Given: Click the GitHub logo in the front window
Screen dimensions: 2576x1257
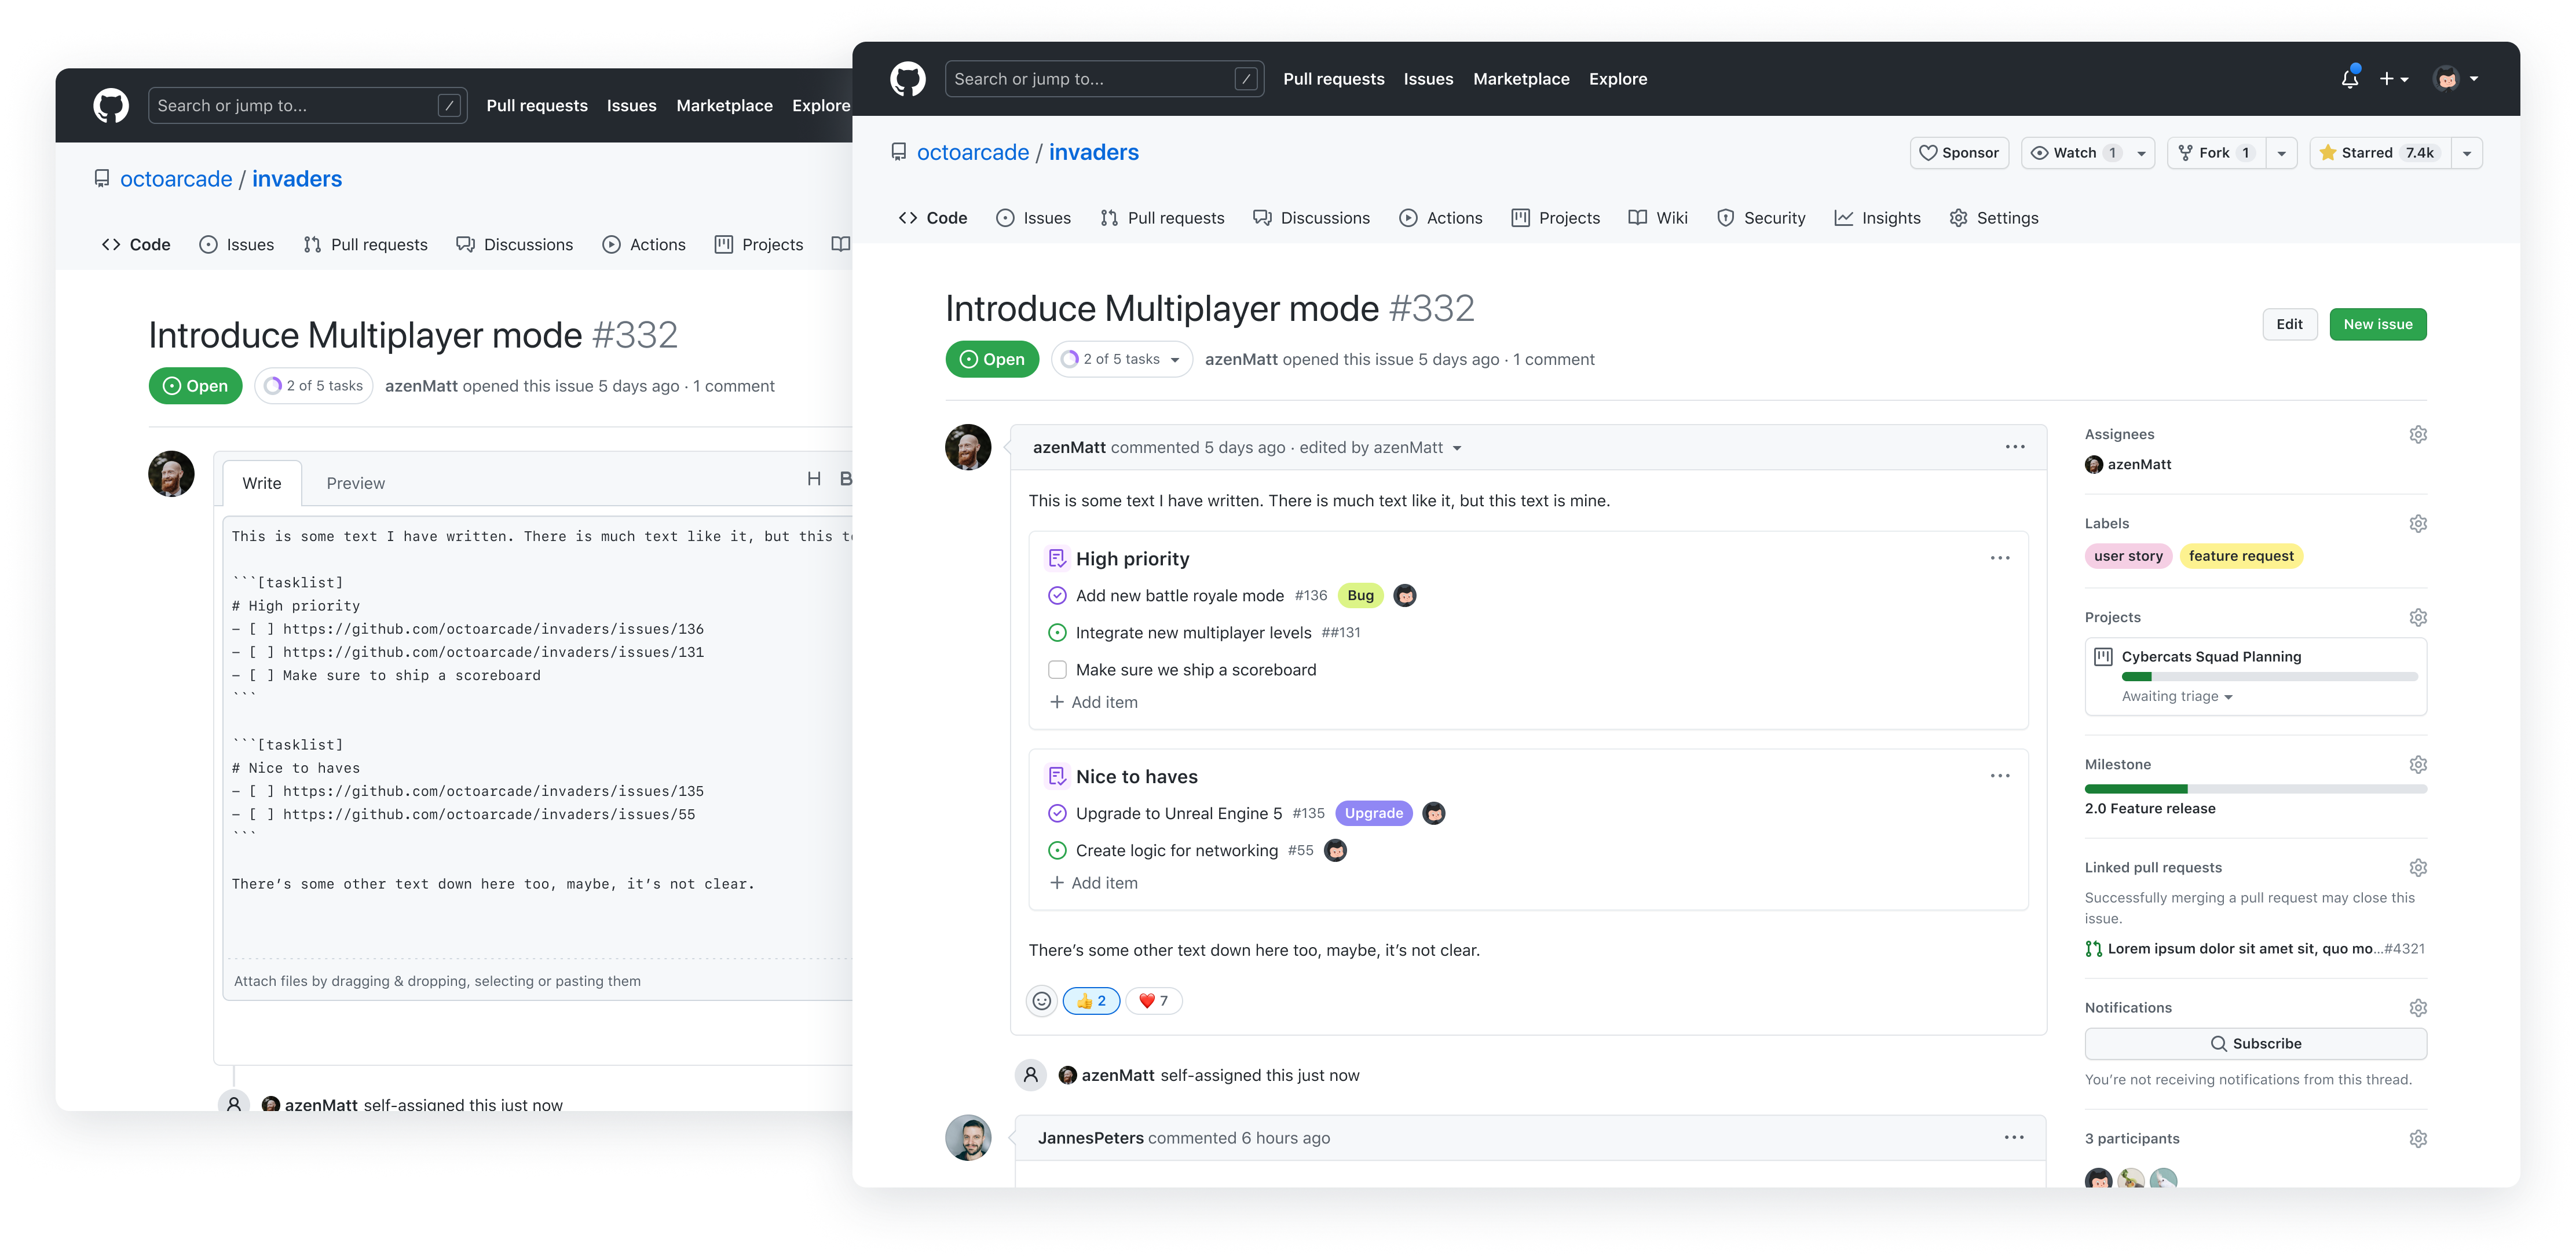Looking at the screenshot, I should tap(907, 79).
